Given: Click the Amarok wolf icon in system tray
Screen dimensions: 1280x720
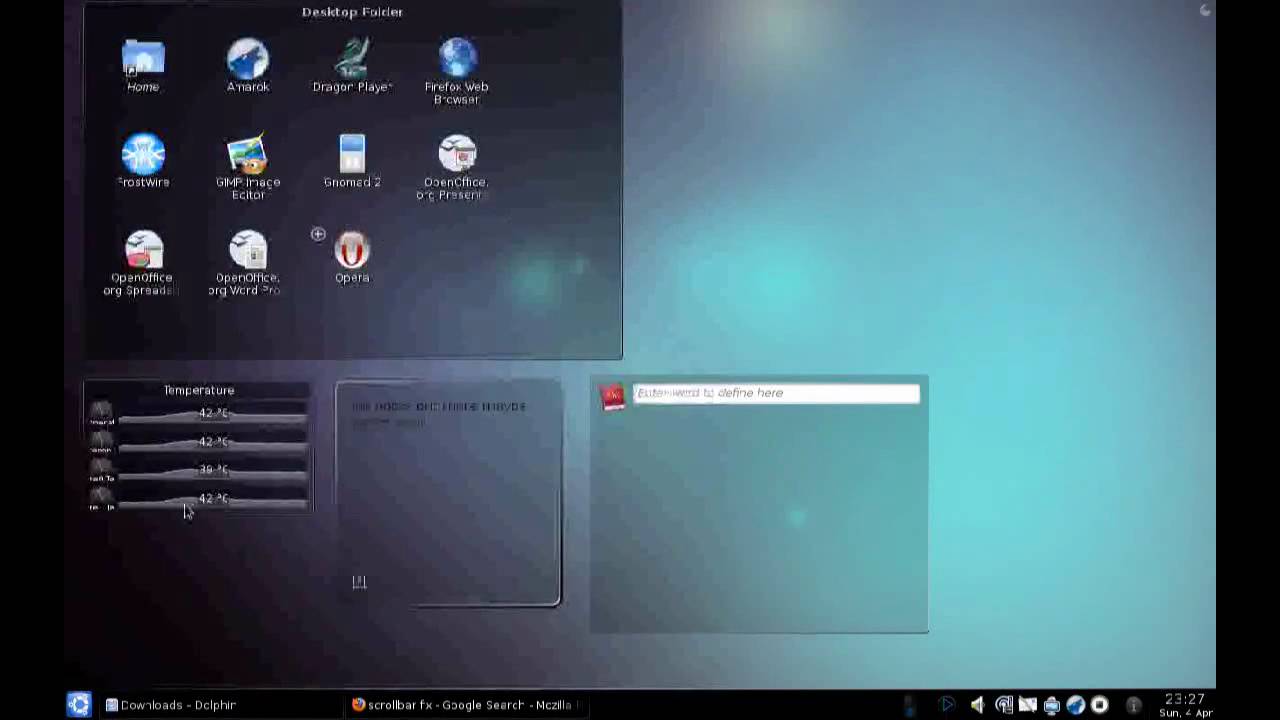Looking at the screenshot, I should 1076,705.
